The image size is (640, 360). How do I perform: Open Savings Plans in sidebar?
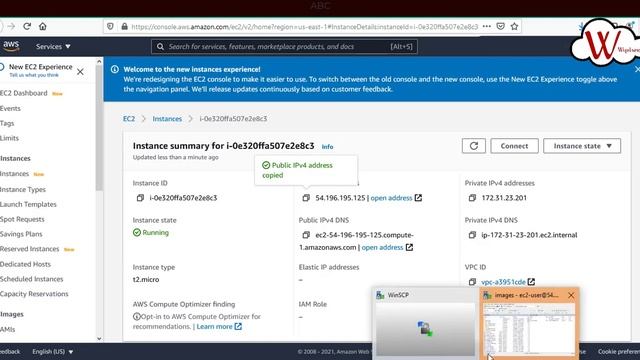21,234
